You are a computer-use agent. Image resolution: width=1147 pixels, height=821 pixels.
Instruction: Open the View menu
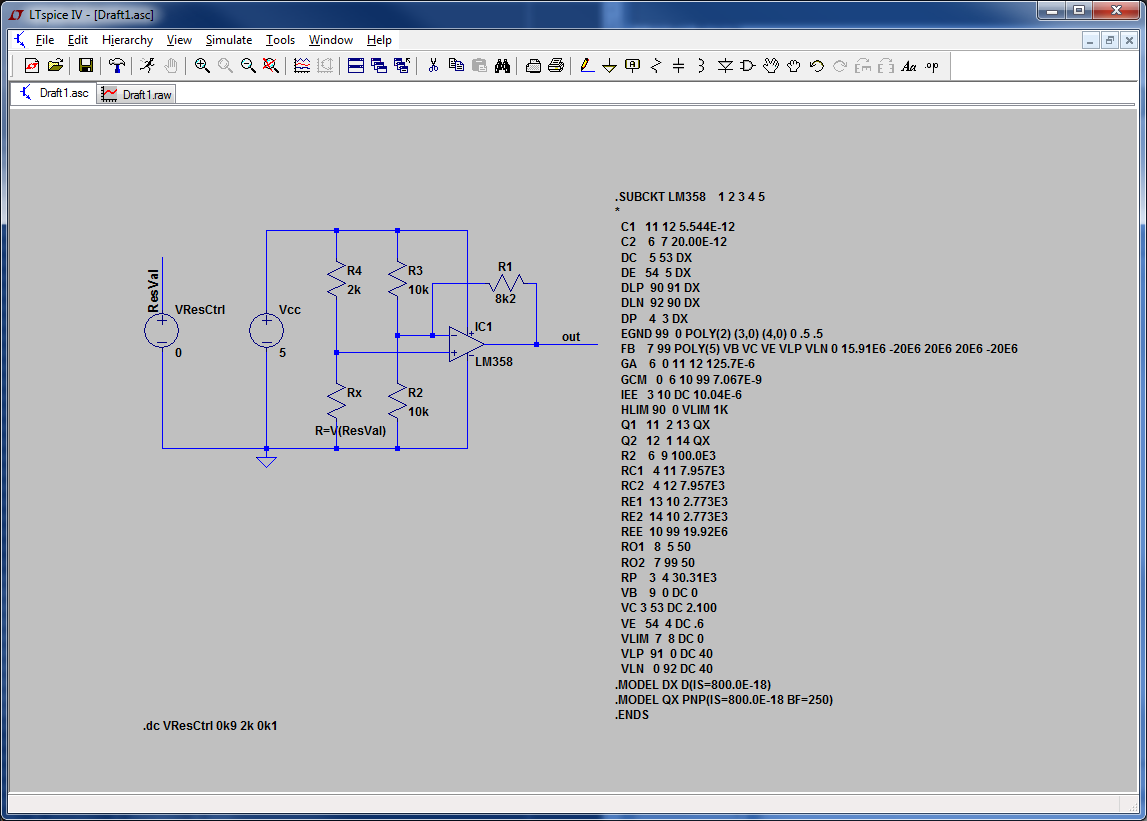[179, 40]
